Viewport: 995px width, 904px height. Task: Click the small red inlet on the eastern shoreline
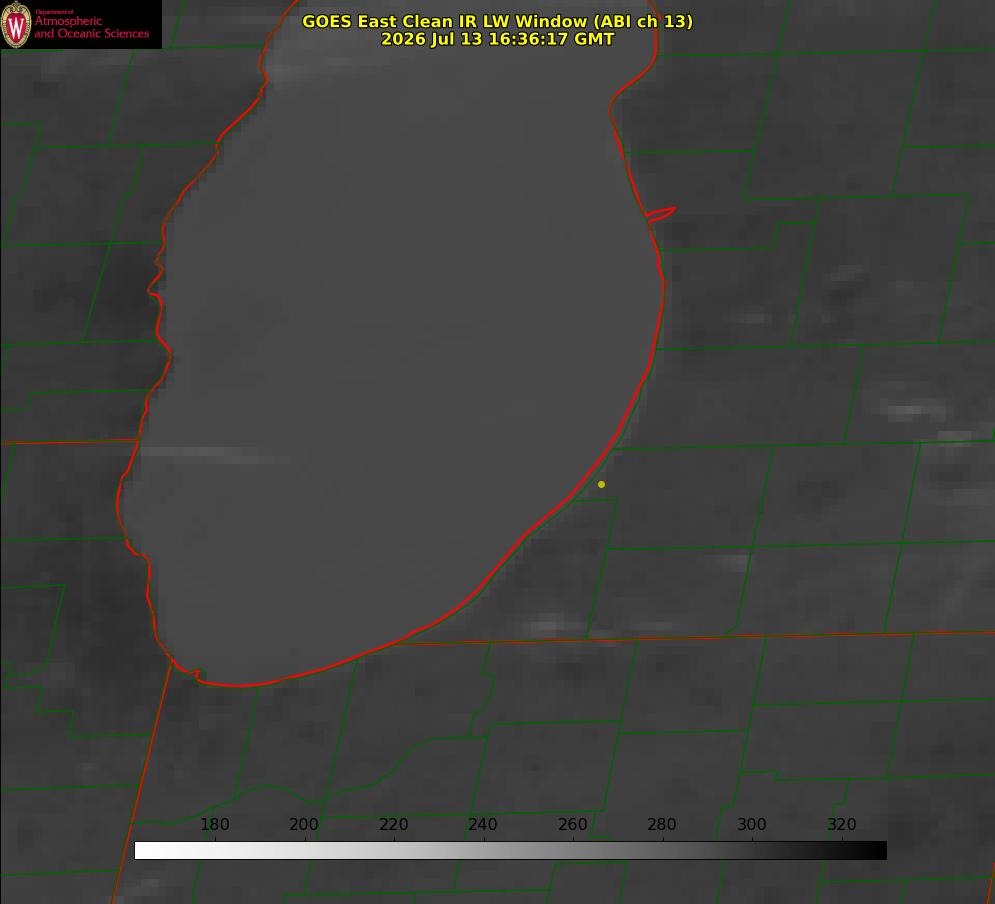[x=660, y=214]
